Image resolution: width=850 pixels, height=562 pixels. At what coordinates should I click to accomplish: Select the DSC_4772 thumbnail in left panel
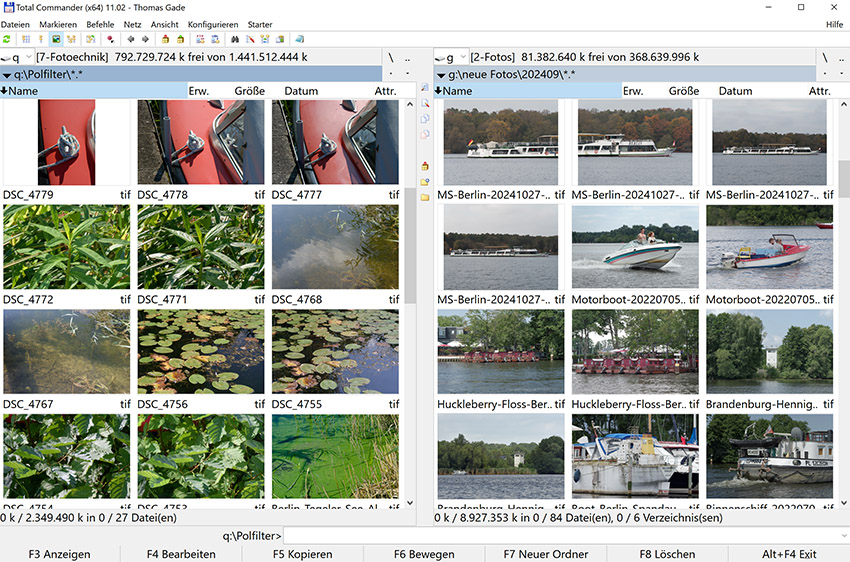tap(66, 248)
